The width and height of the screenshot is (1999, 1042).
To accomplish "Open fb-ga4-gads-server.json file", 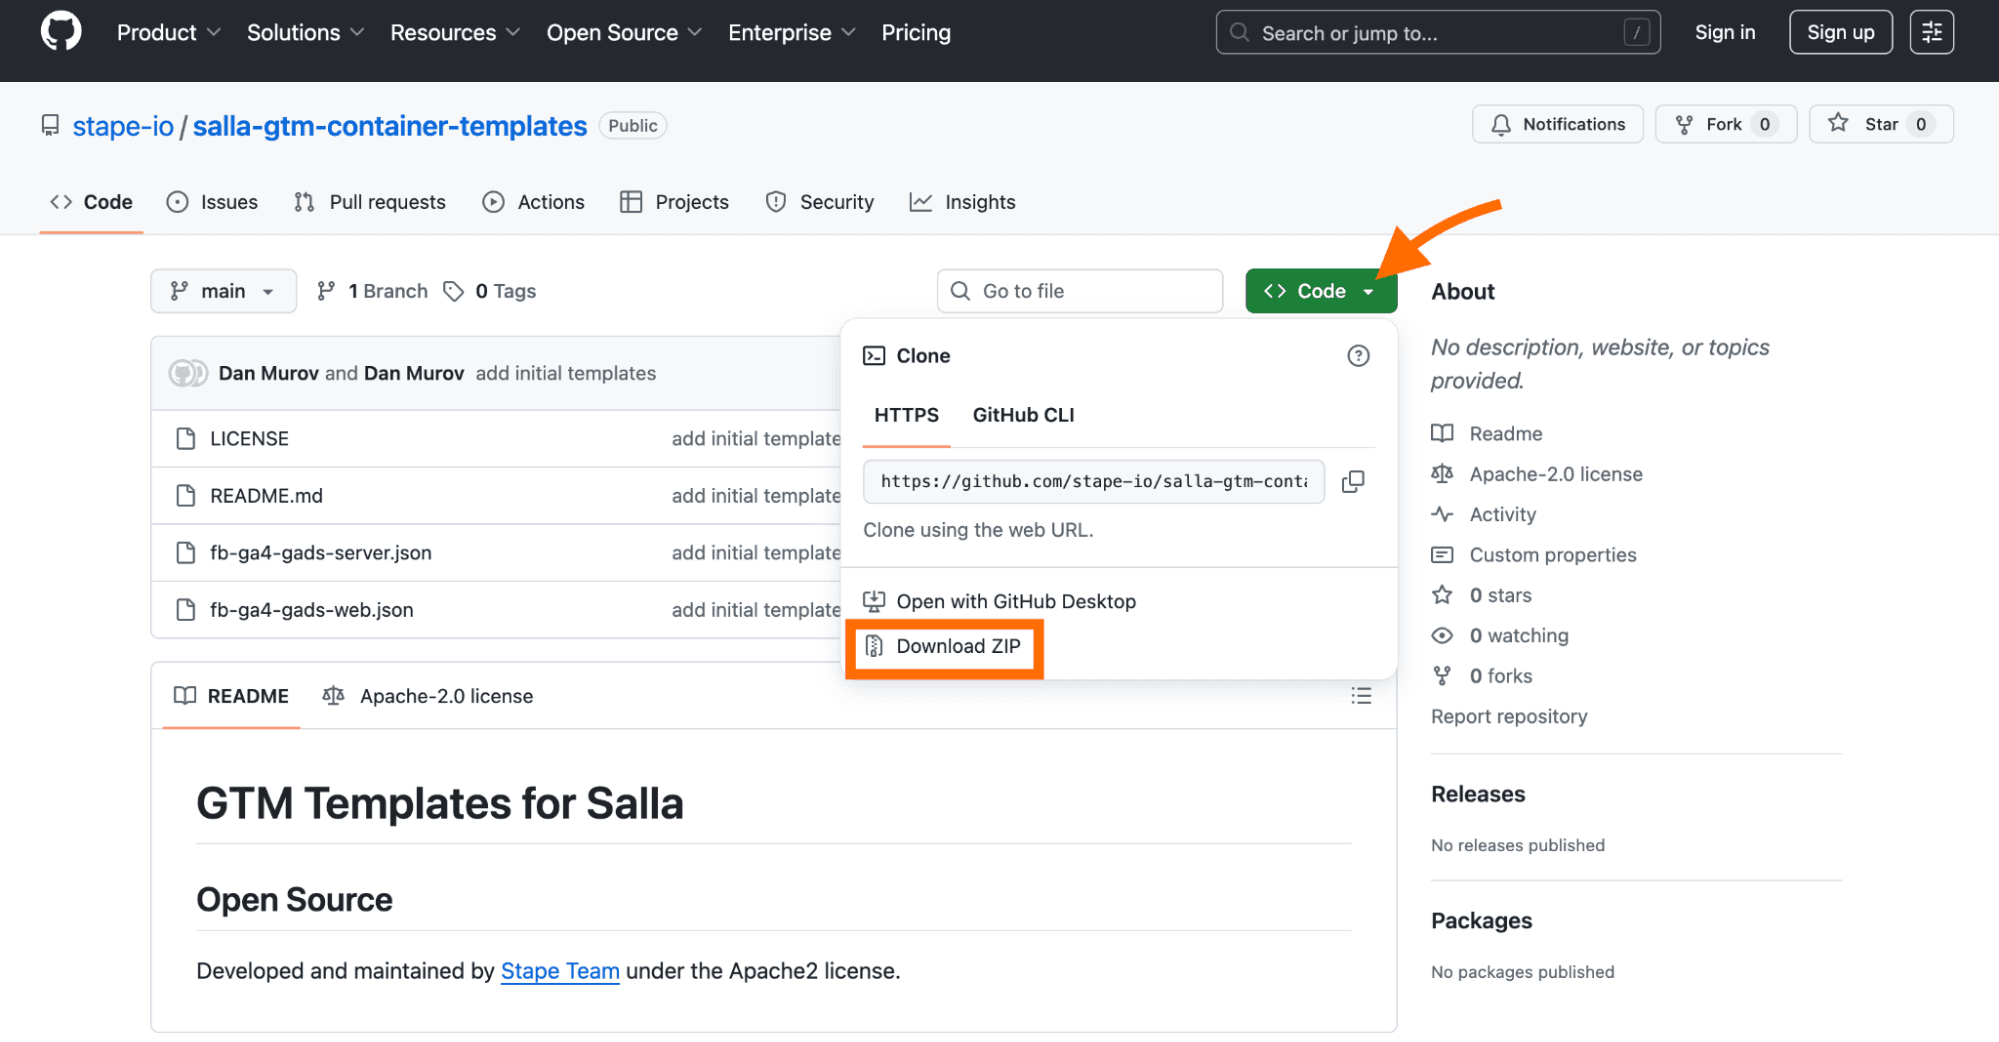I will pos(321,552).
